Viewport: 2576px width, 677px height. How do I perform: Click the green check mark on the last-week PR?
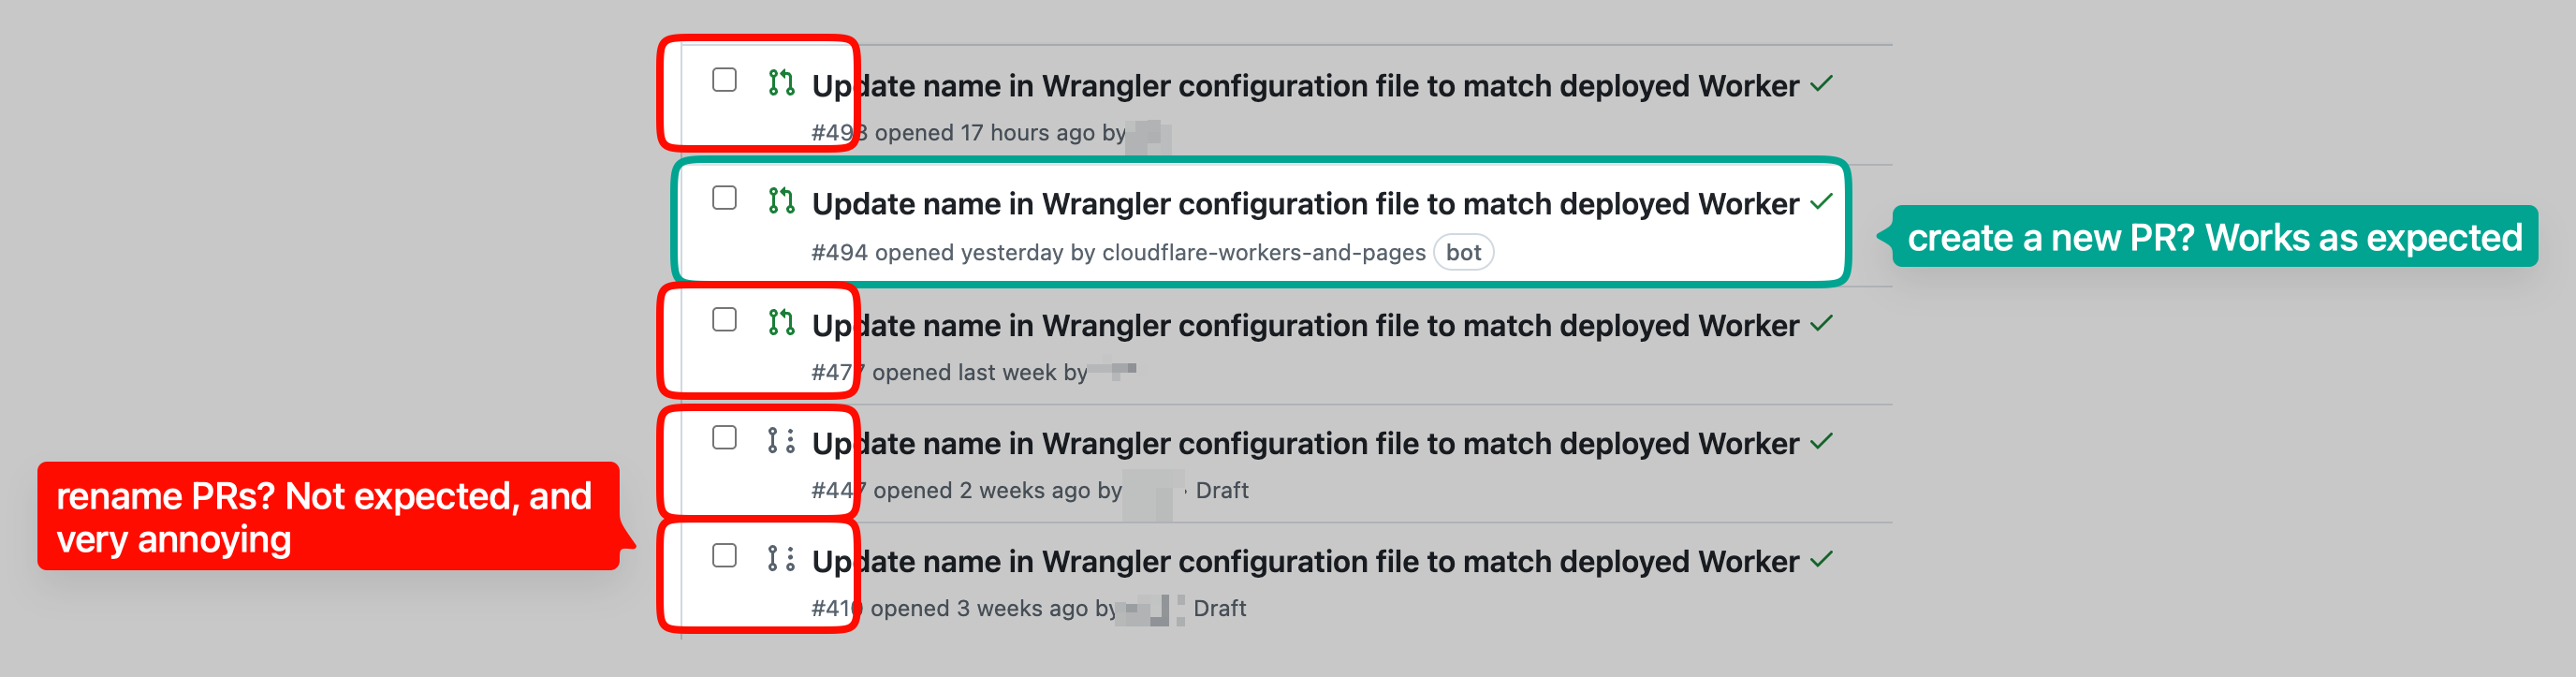click(x=1821, y=323)
